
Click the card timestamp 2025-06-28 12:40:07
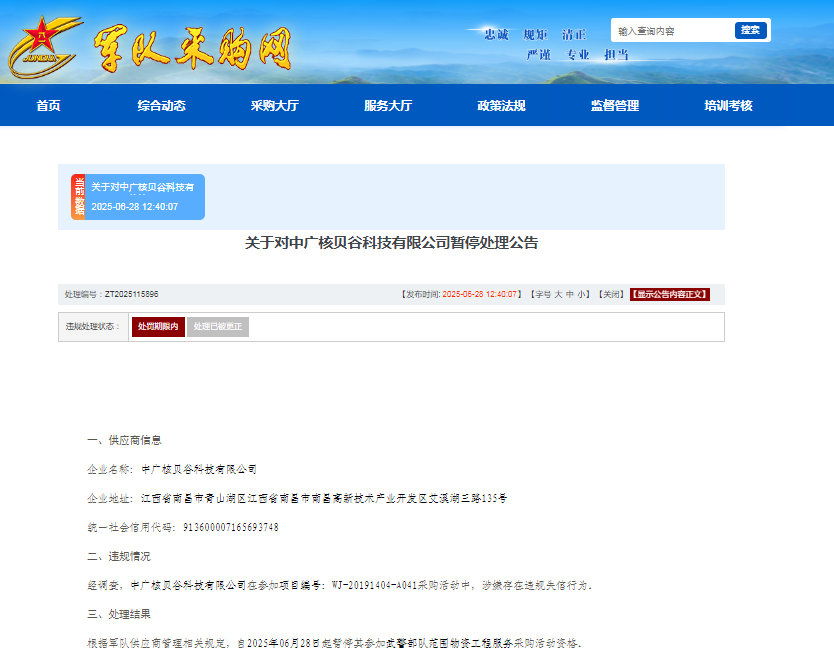point(135,207)
